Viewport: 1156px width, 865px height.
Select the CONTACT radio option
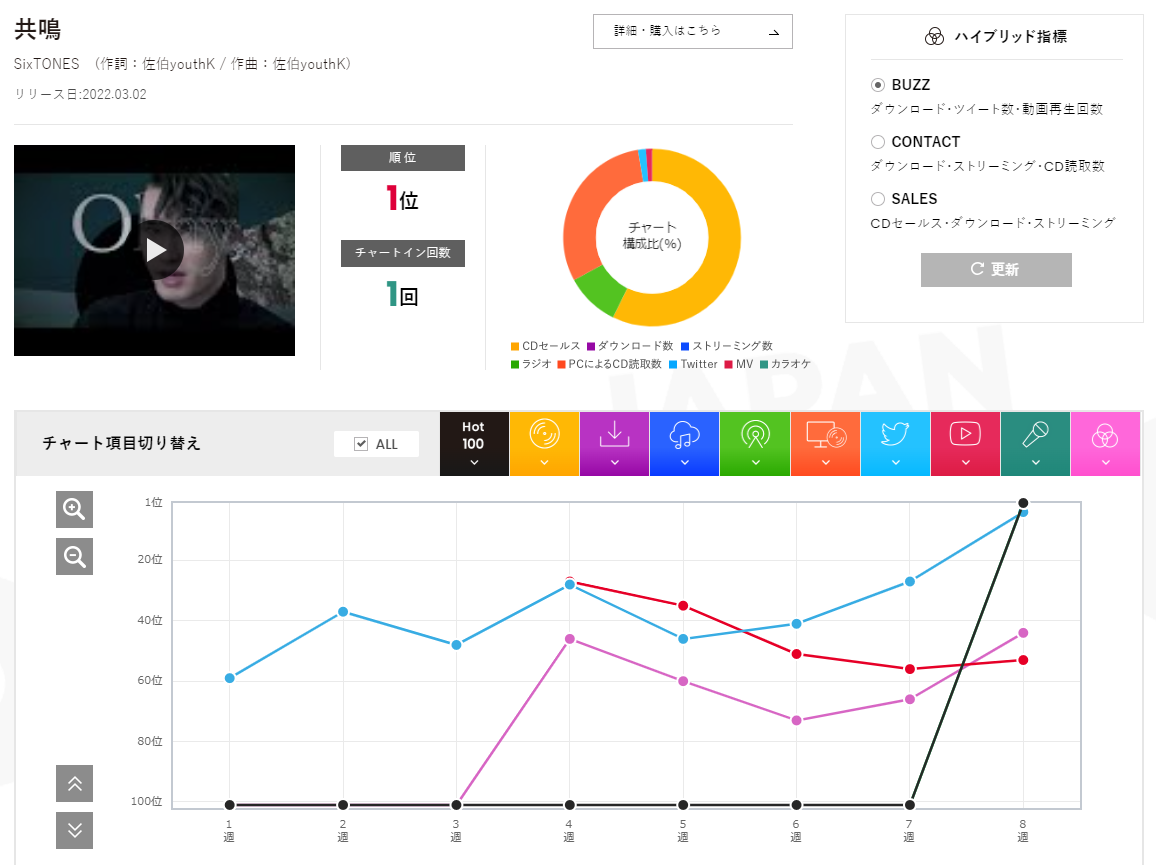coord(877,142)
